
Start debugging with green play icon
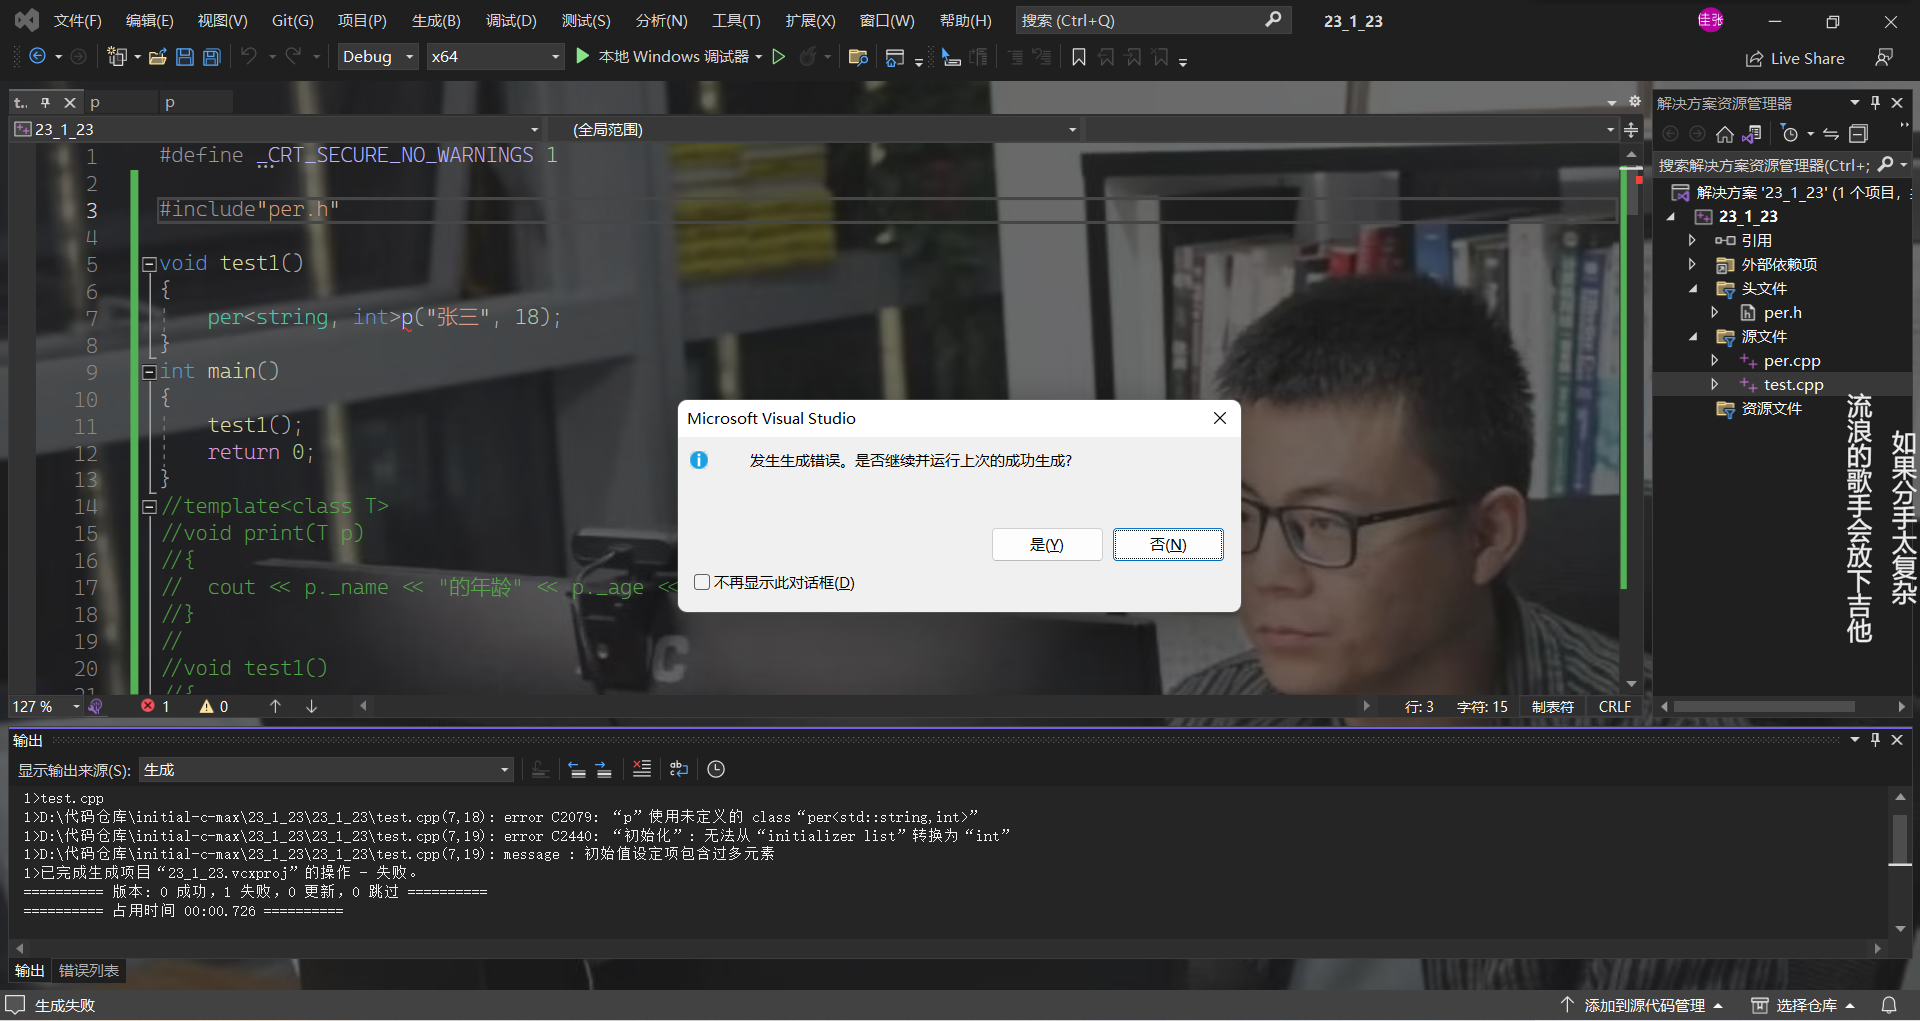coord(583,57)
